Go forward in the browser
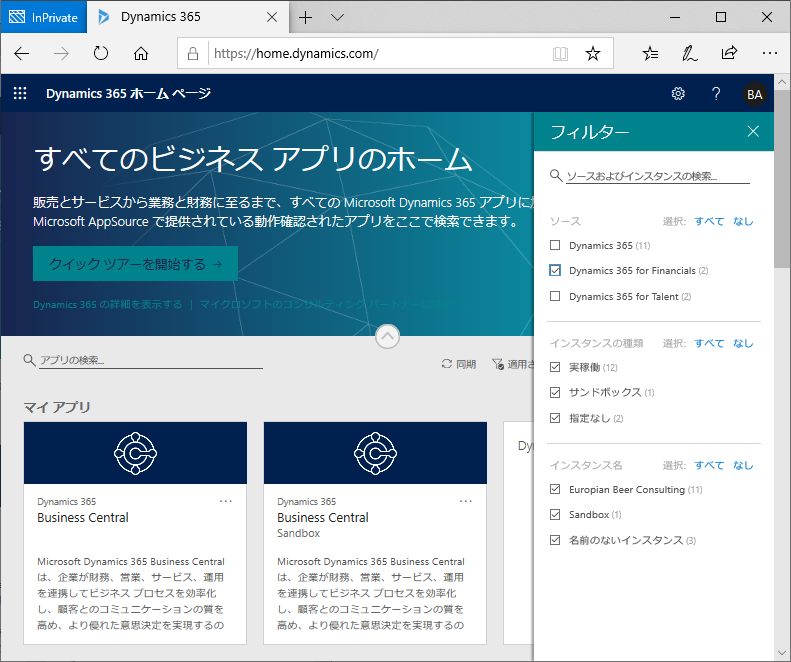 [61, 53]
